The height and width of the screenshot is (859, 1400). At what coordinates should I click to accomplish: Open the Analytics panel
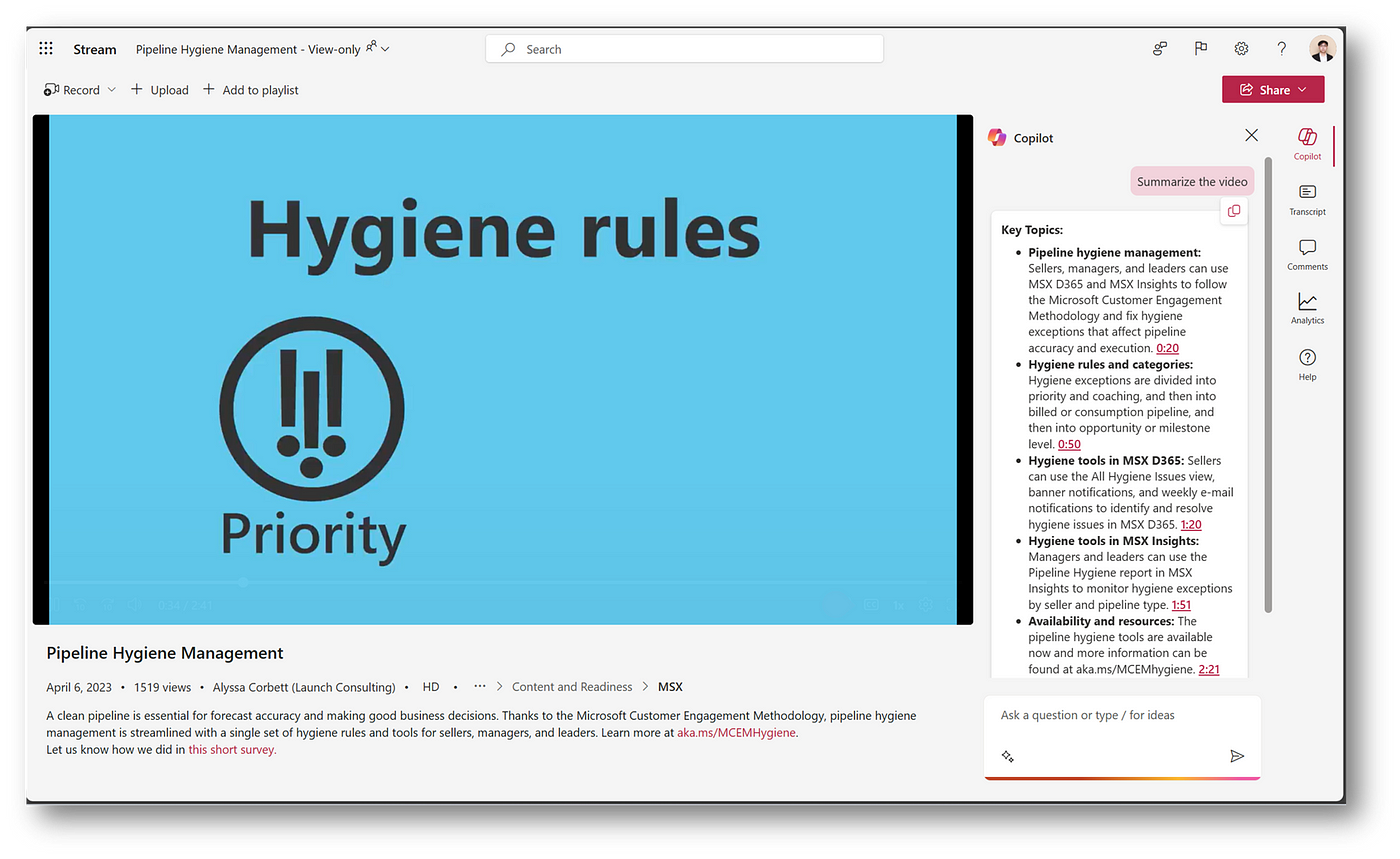[1307, 308]
